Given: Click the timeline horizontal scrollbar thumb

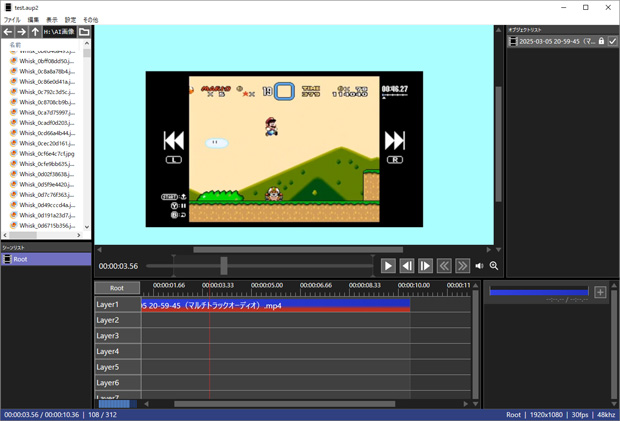Looking at the screenshot, I should (x=285, y=404).
